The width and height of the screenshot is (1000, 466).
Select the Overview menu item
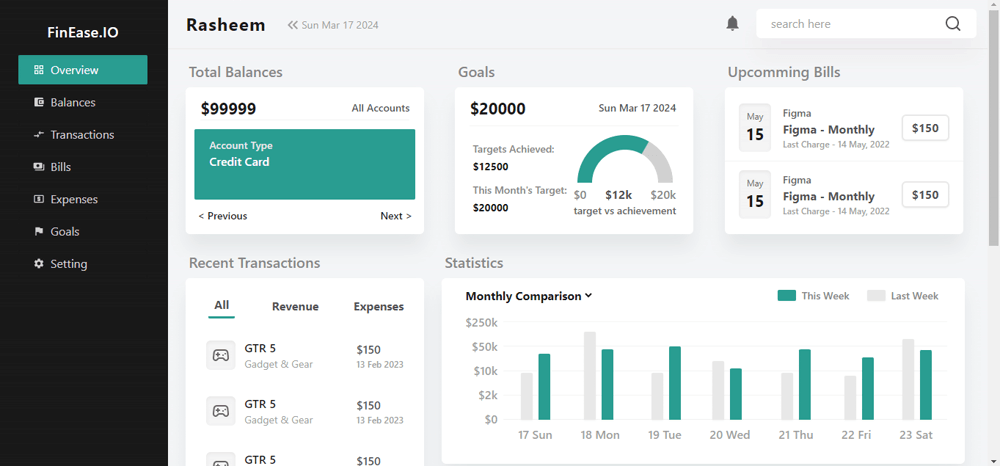83,70
